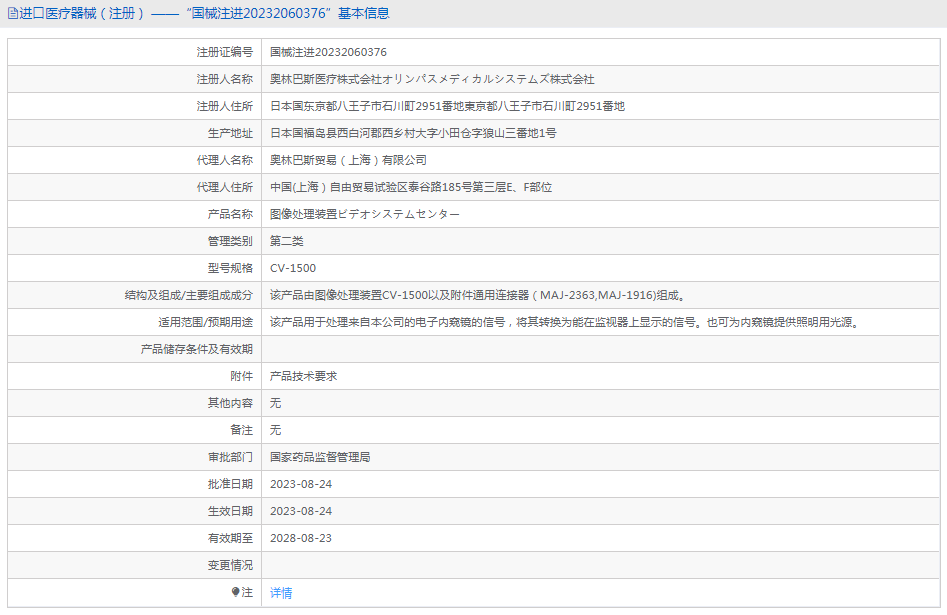Screen dimensions: 947x615
Task: Click the 生效日期 label
Action: [x=230, y=512]
